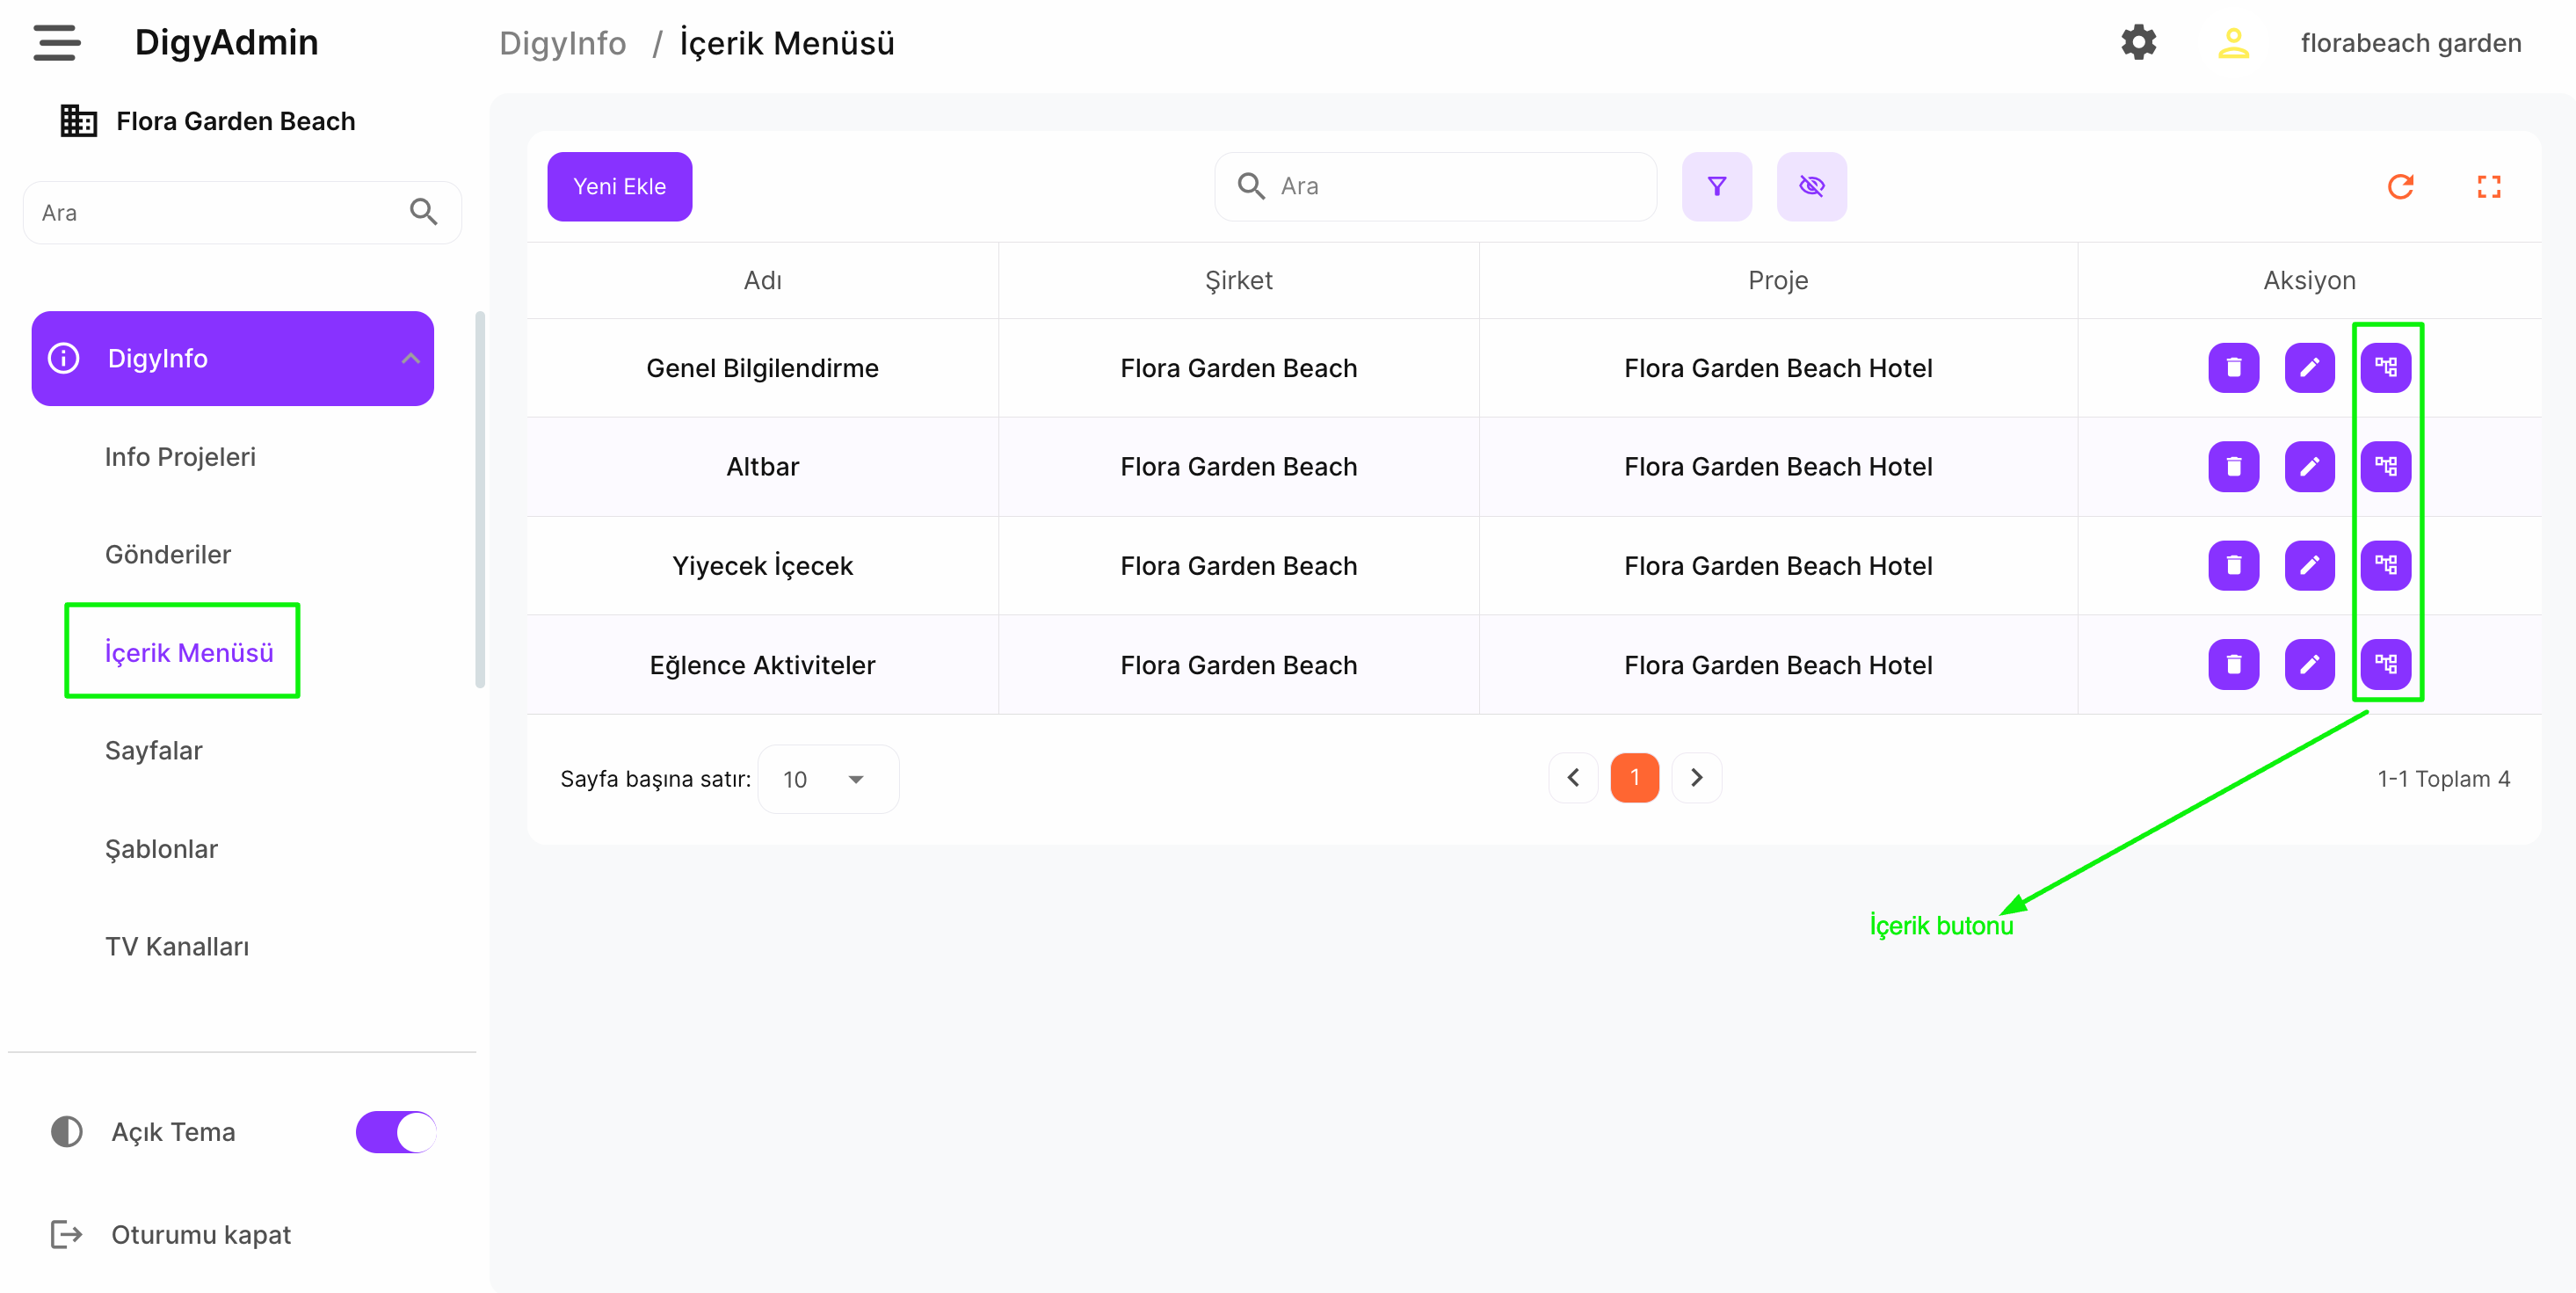Go to next page arrow
2576x1293 pixels.
tap(1696, 778)
